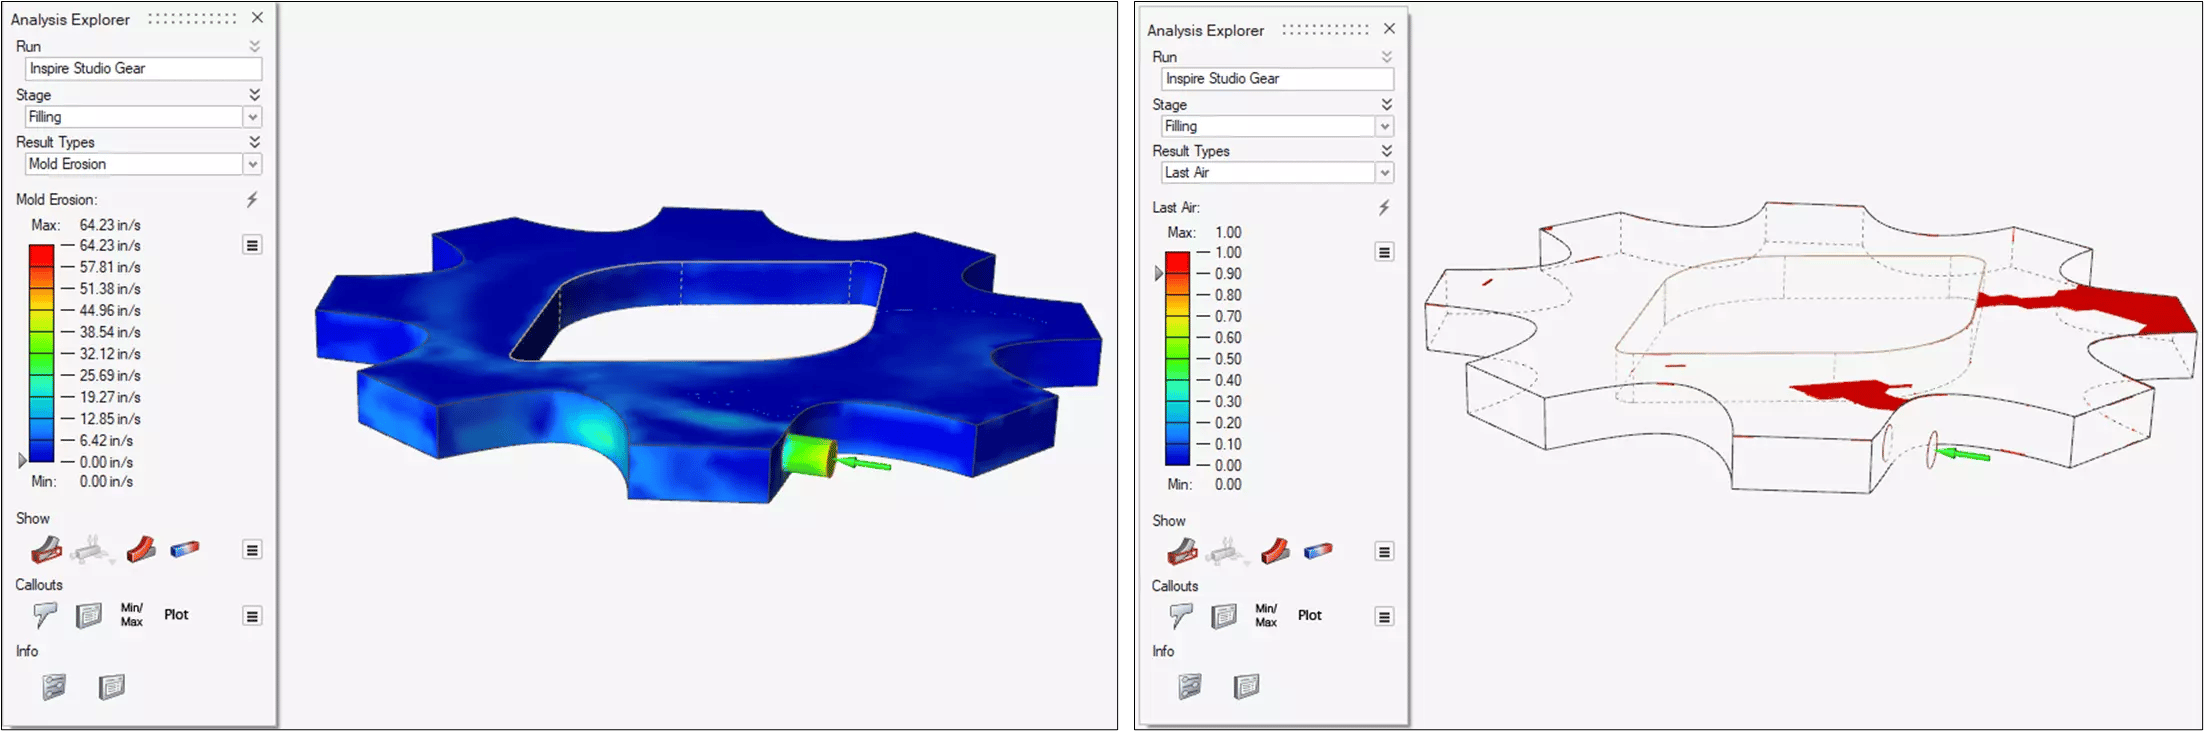The height and width of the screenshot is (731, 2204).
Task: Click first Info icon in Last Air panel
Action: (1189, 686)
